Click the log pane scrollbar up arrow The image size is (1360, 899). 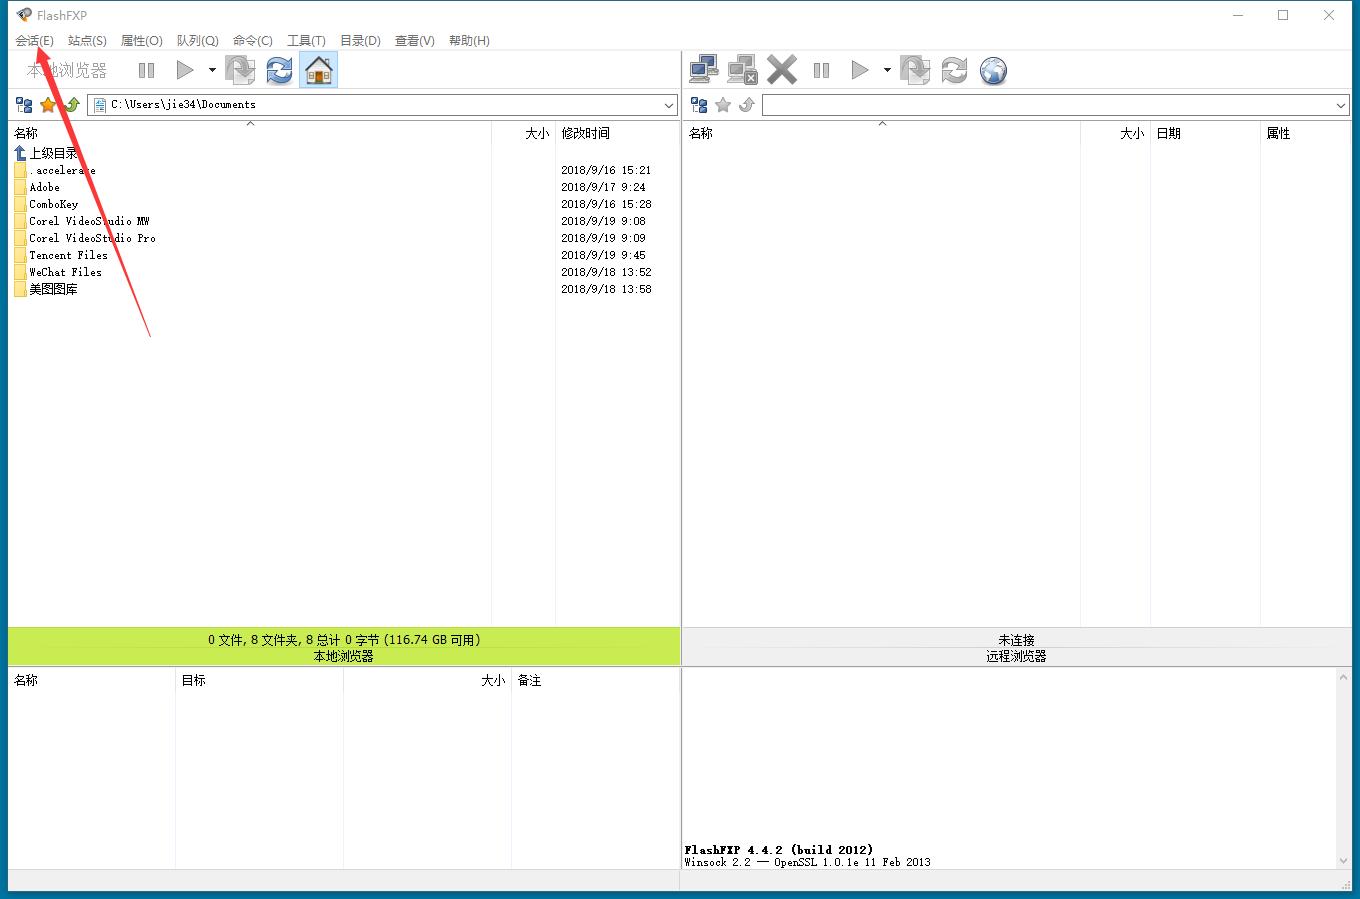coord(1343,678)
